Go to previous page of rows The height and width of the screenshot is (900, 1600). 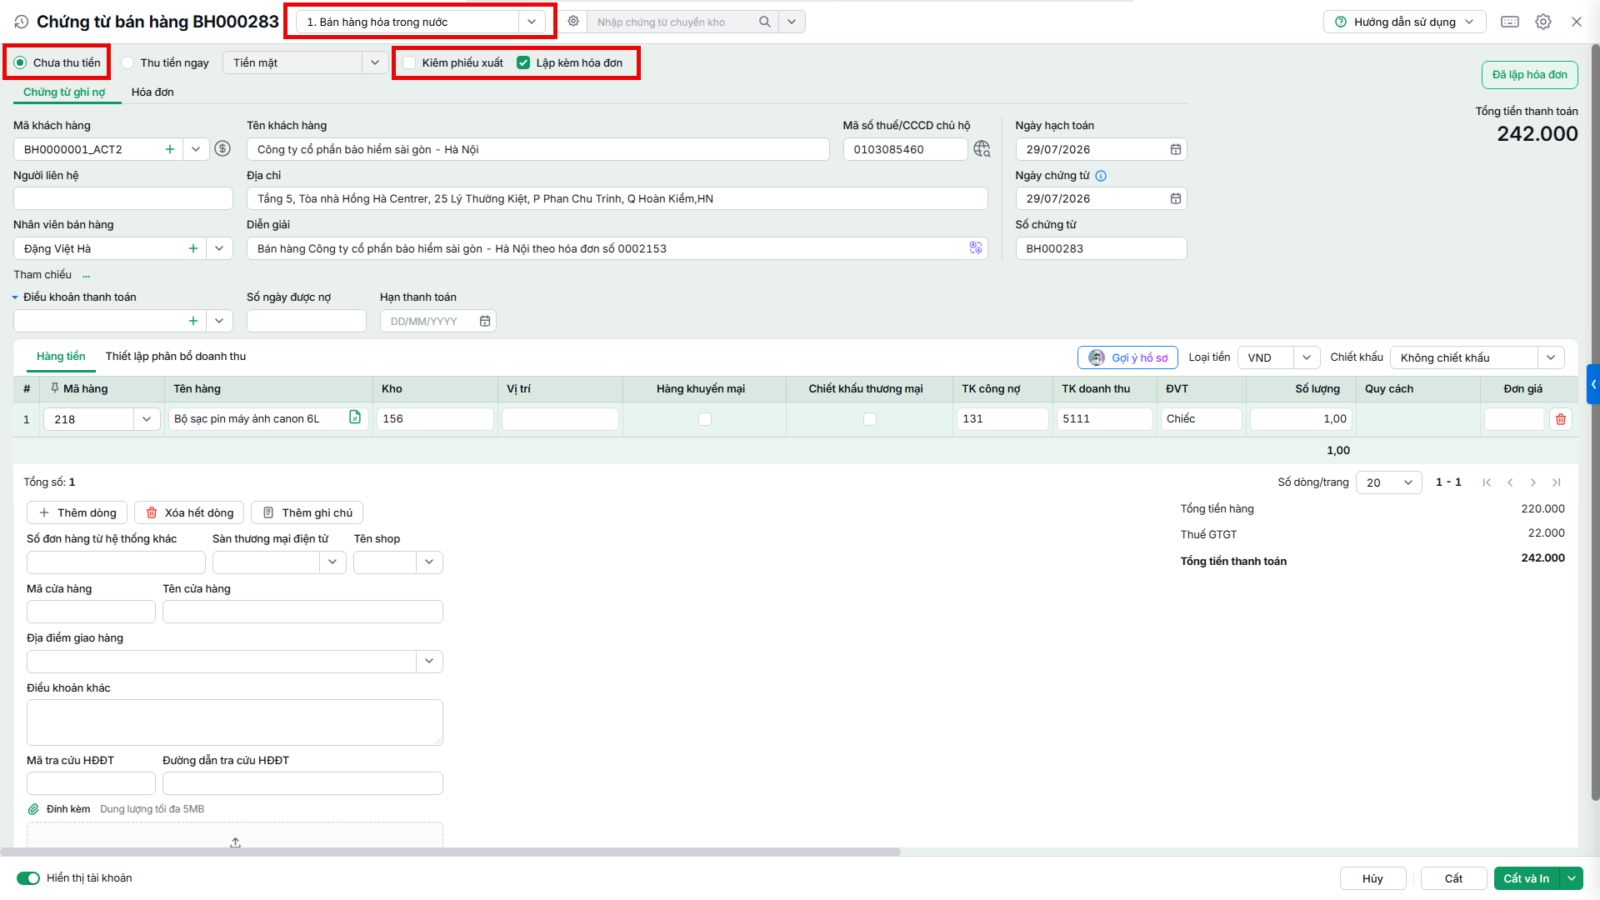1510,482
